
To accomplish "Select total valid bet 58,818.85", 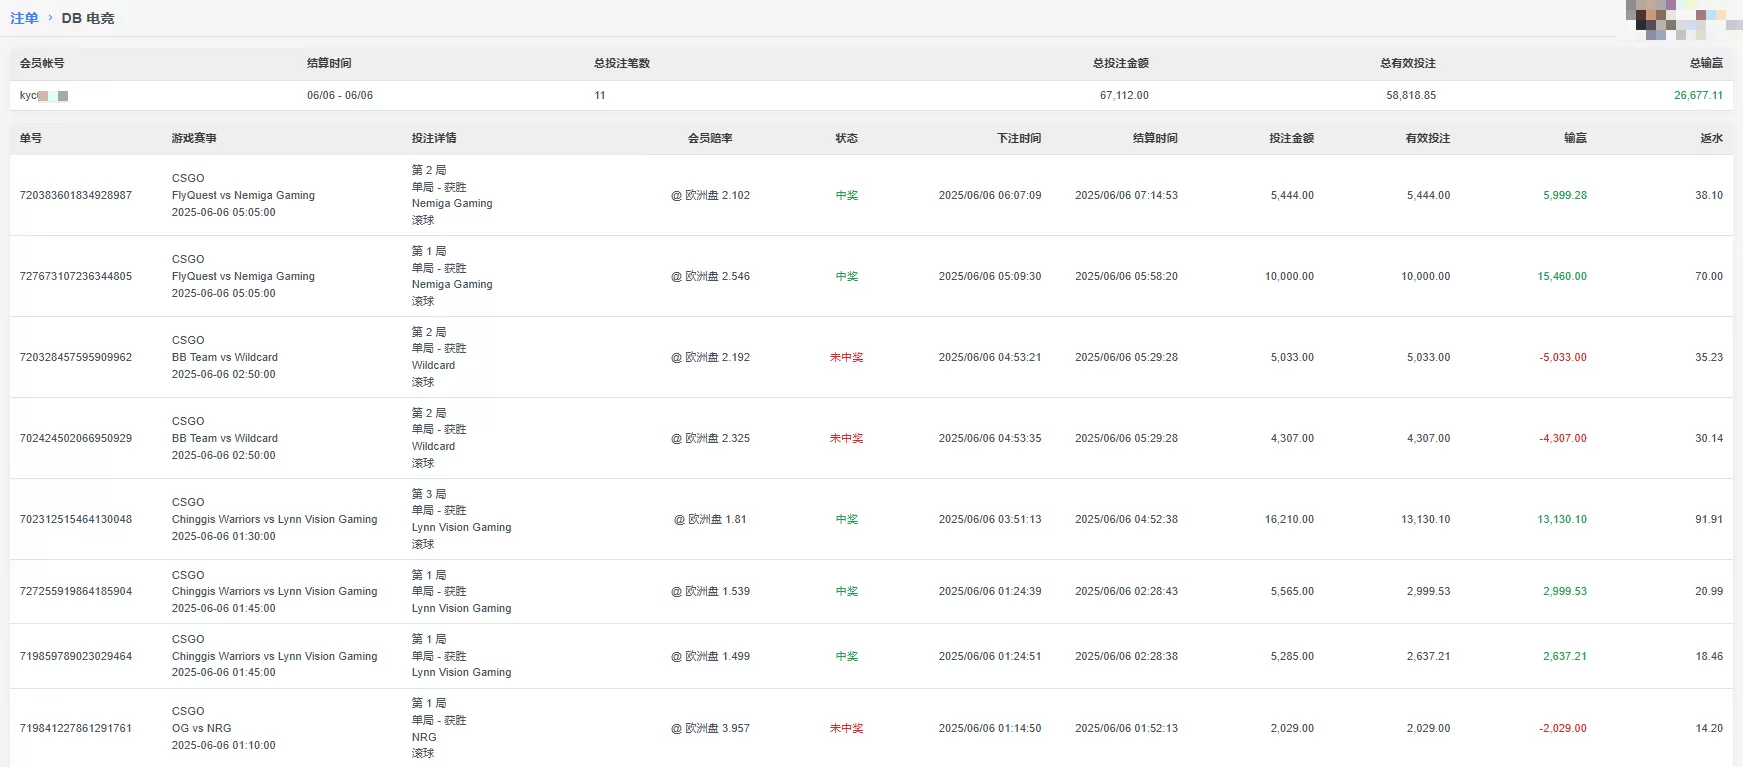I will coord(1411,96).
